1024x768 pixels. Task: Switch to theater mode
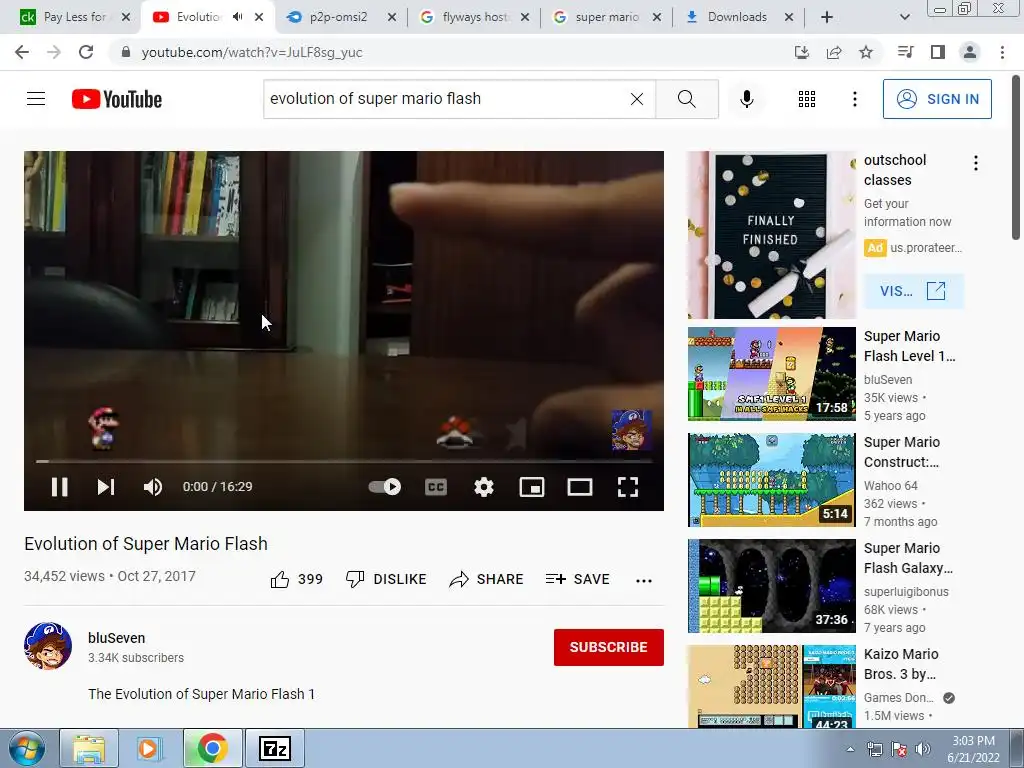pos(580,487)
